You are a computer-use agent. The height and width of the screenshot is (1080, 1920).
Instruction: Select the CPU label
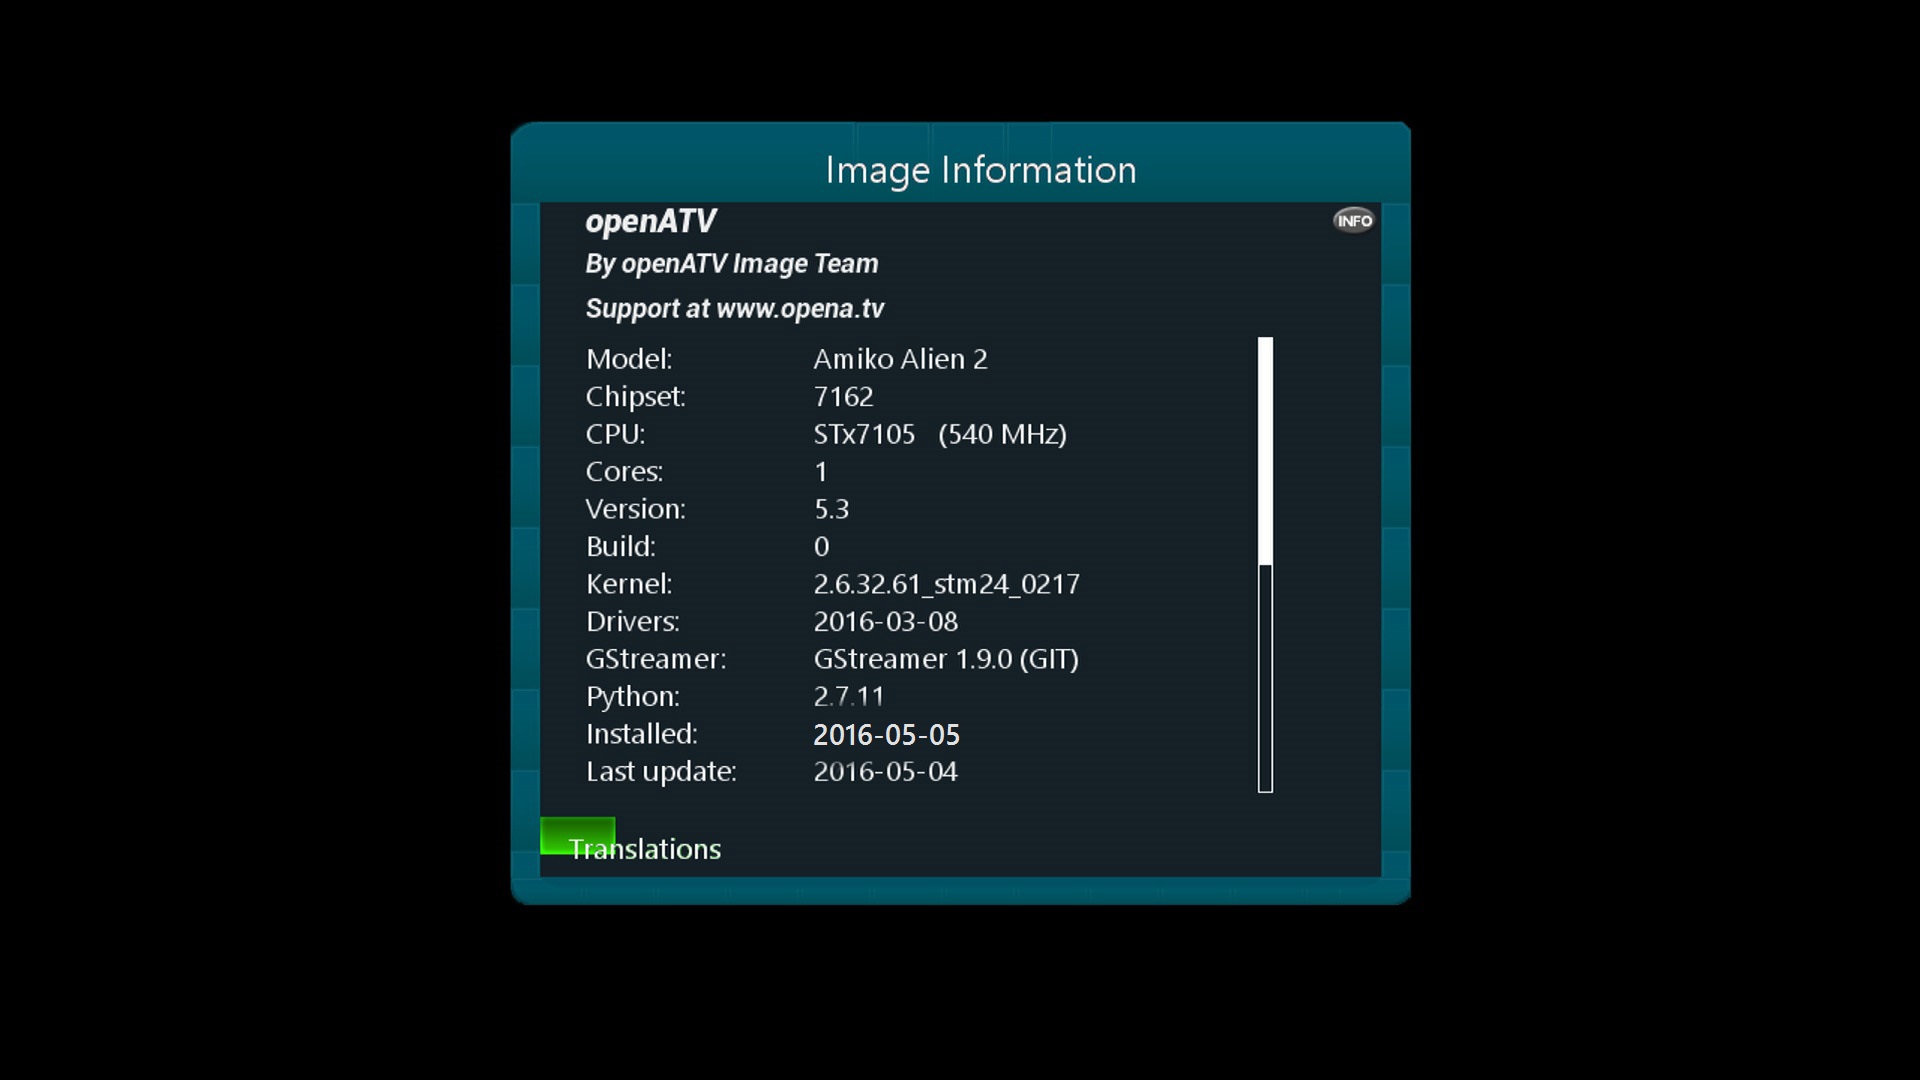(x=615, y=434)
